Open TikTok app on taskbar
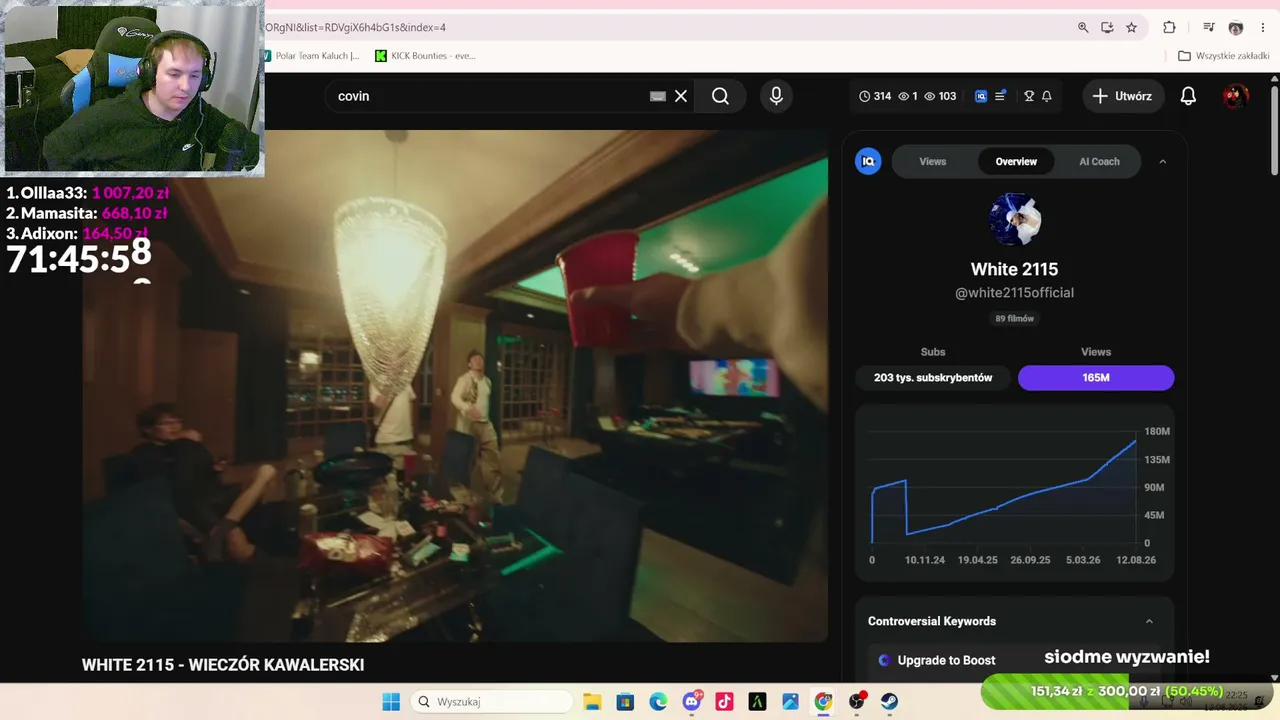Screen dimensions: 1280x720 (724, 702)
